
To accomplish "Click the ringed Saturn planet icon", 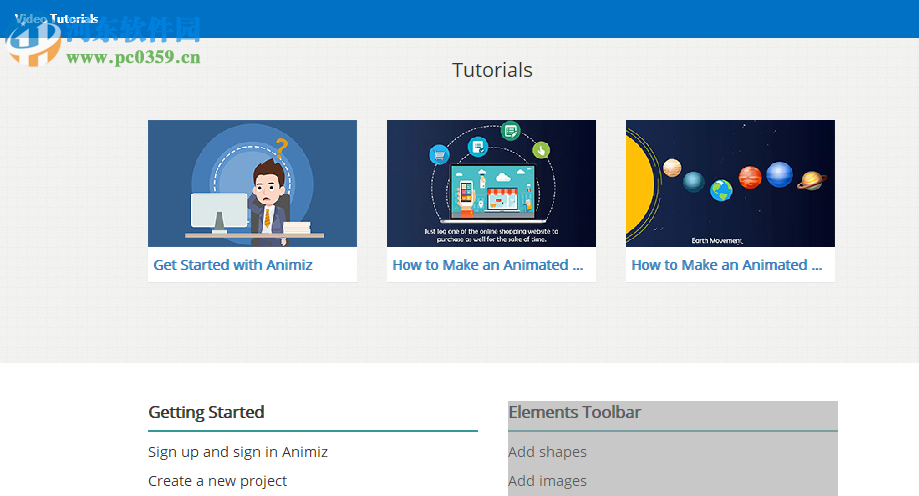I will click(x=811, y=180).
